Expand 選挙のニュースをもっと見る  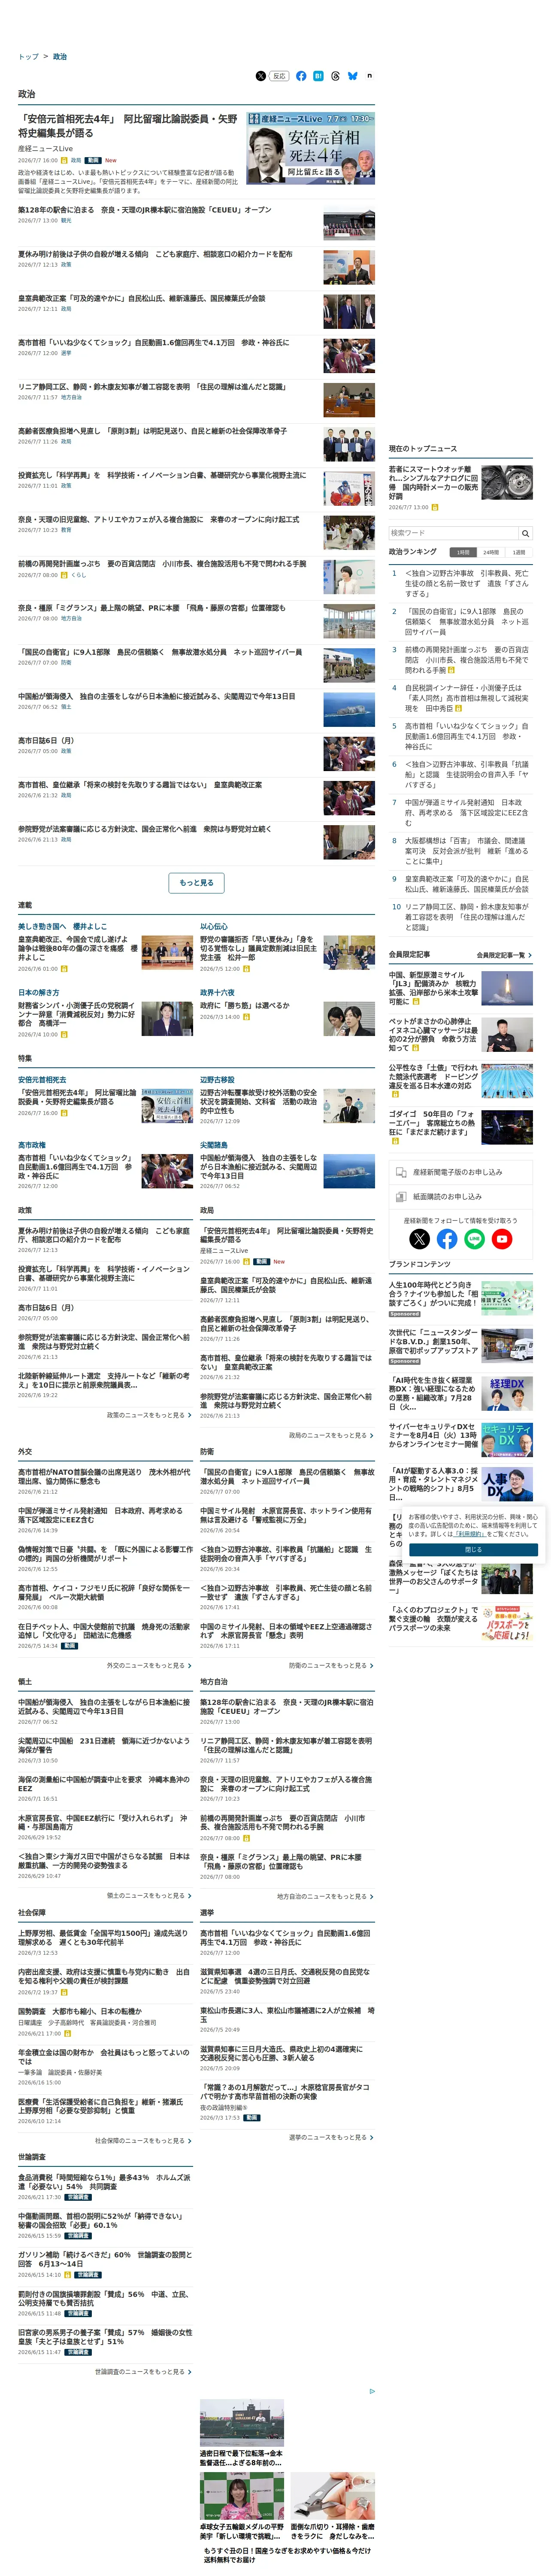pos(331,2137)
